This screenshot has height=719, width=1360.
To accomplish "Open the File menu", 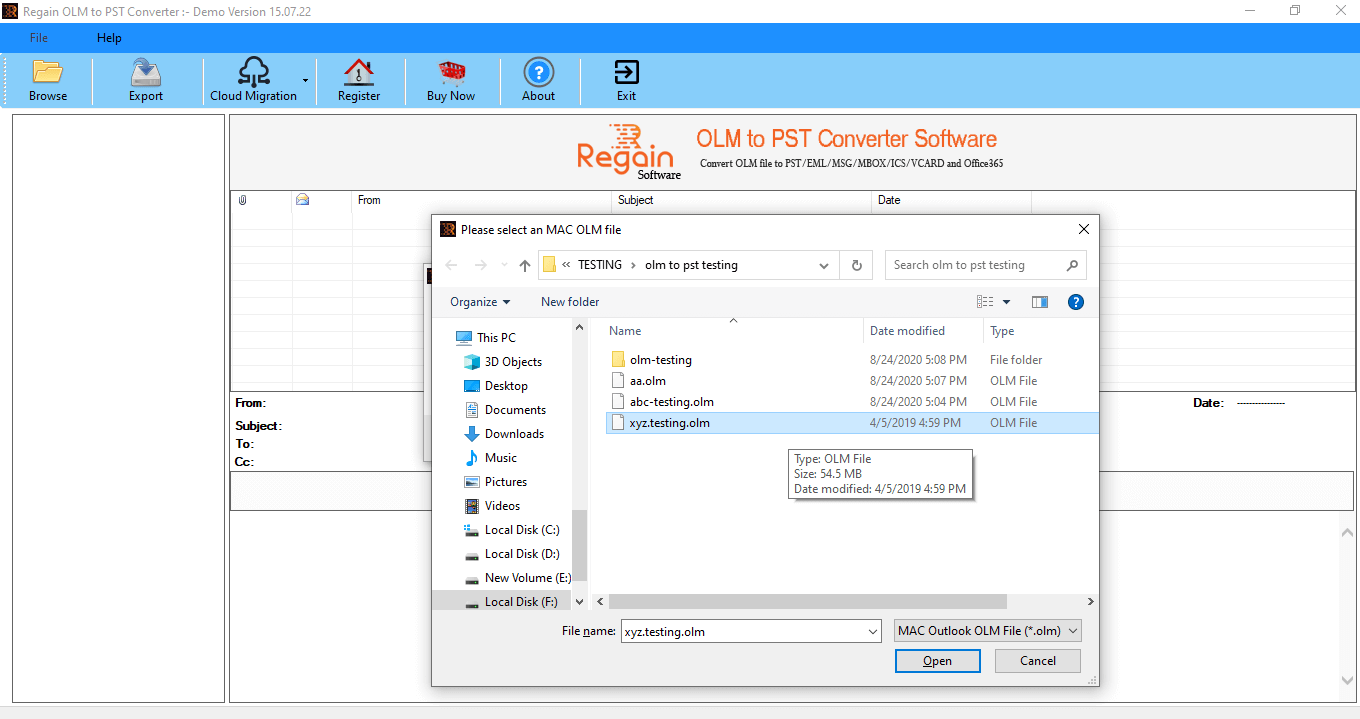I will pos(37,37).
